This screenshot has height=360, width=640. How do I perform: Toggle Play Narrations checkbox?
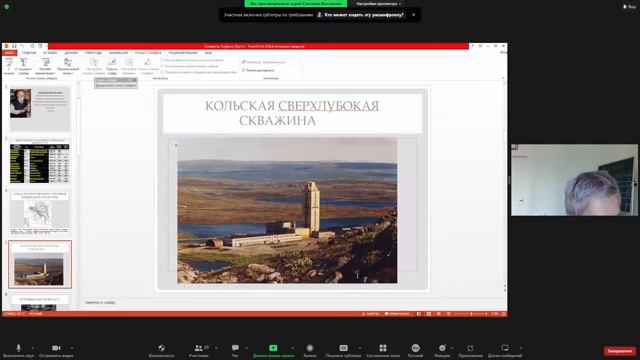[162, 60]
